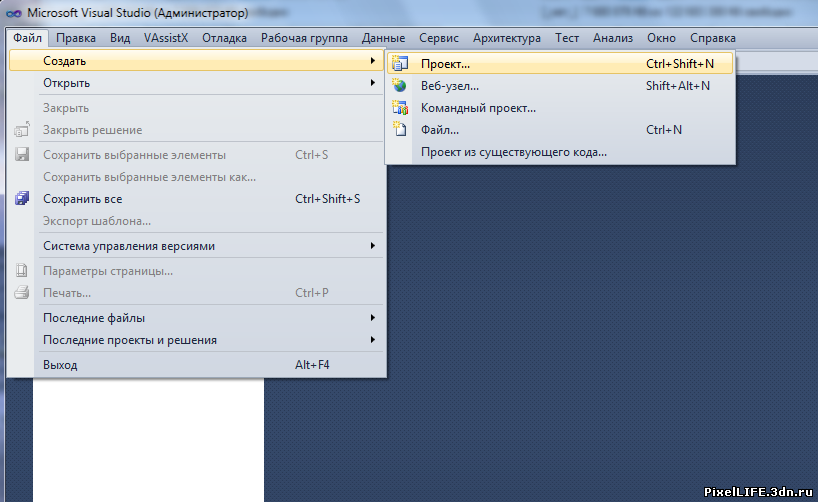Click the Alt+F4 shortcut text
This screenshot has width=818, height=502.
tap(312, 365)
